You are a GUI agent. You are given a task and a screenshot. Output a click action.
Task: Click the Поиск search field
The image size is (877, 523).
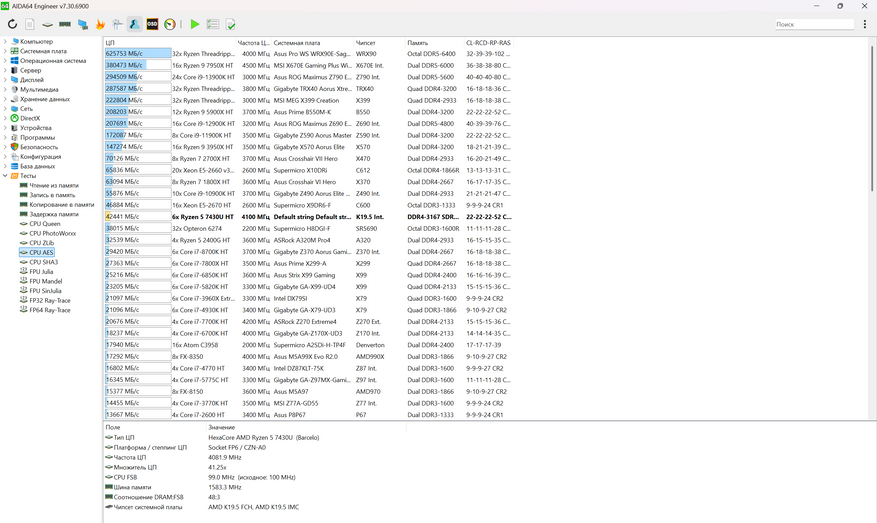814,24
